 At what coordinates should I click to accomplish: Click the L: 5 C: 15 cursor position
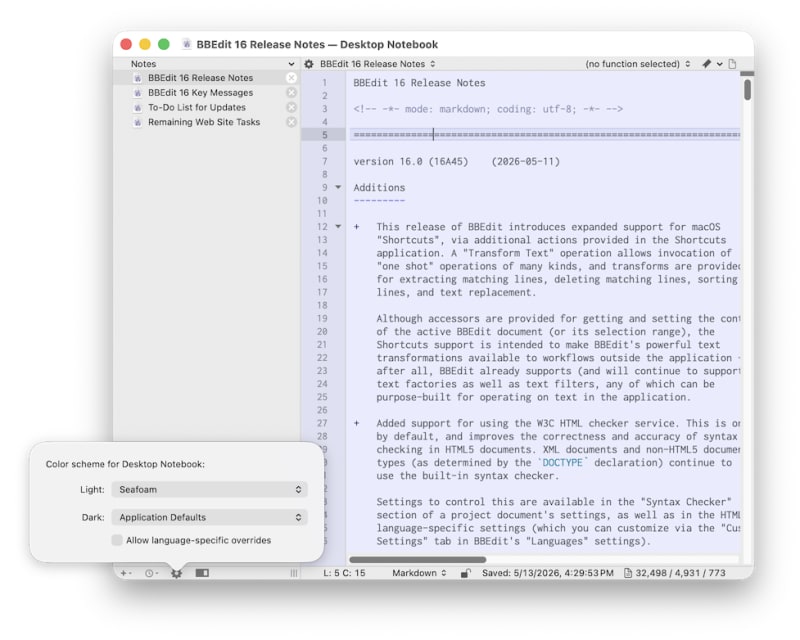[x=344, y=573]
